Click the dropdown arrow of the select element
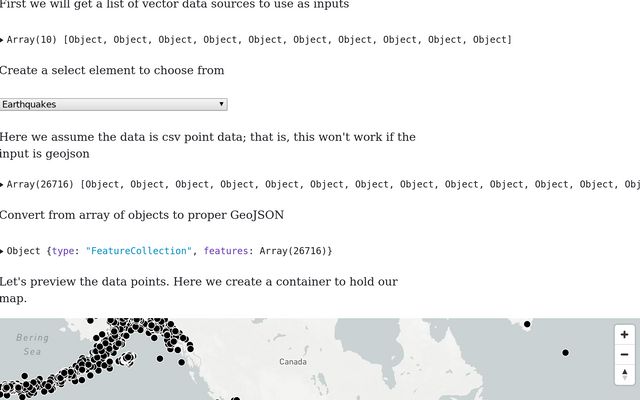Image resolution: width=640 pixels, height=400 pixels. click(221, 104)
